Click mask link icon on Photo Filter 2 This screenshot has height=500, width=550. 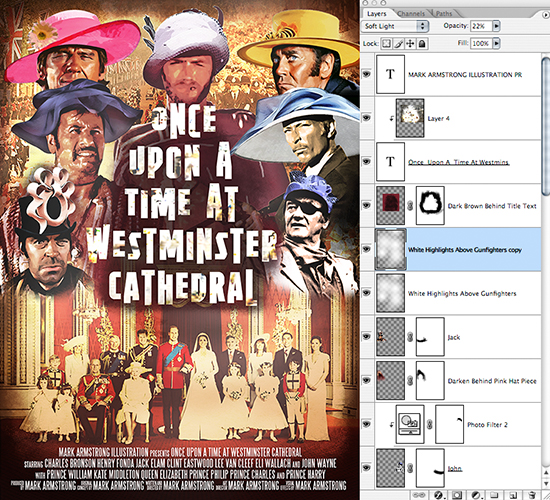430,425
